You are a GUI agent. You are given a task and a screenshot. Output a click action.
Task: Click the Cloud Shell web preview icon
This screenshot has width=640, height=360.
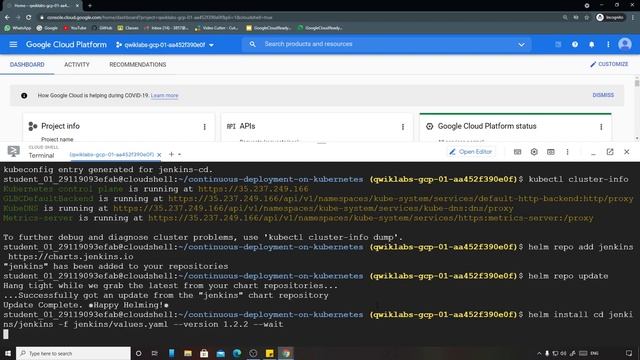[x=551, y=152]
